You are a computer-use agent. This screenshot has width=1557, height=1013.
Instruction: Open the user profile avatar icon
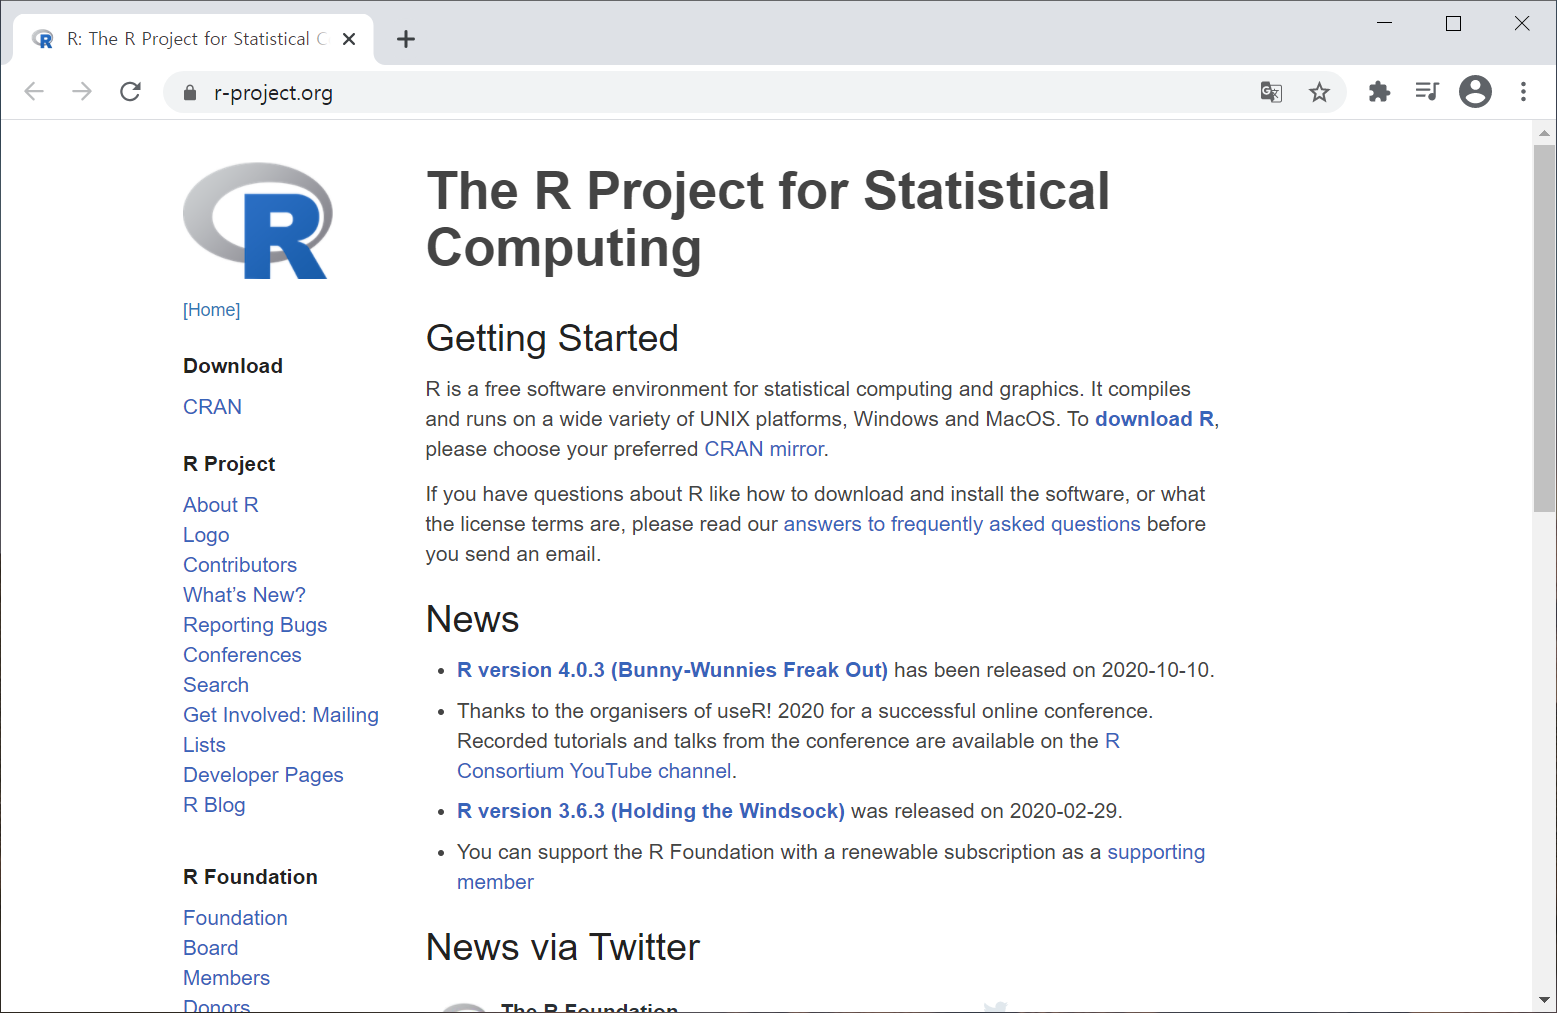click(x=1475, y=92)
